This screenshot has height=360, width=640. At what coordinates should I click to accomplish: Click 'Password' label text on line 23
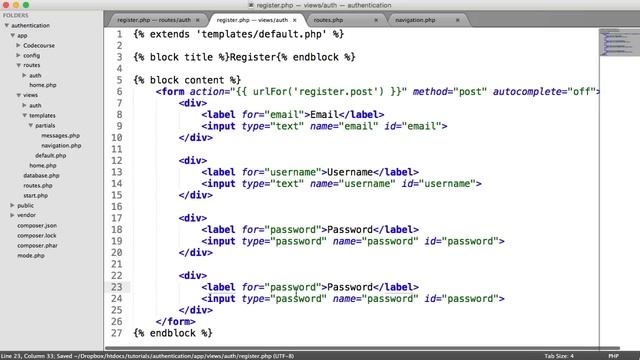[350, 287]
